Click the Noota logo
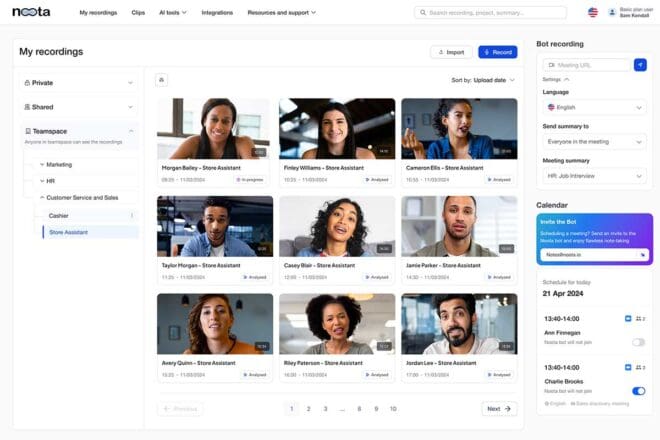Viewport: 660px width, 440px height. tap(31, 12)
